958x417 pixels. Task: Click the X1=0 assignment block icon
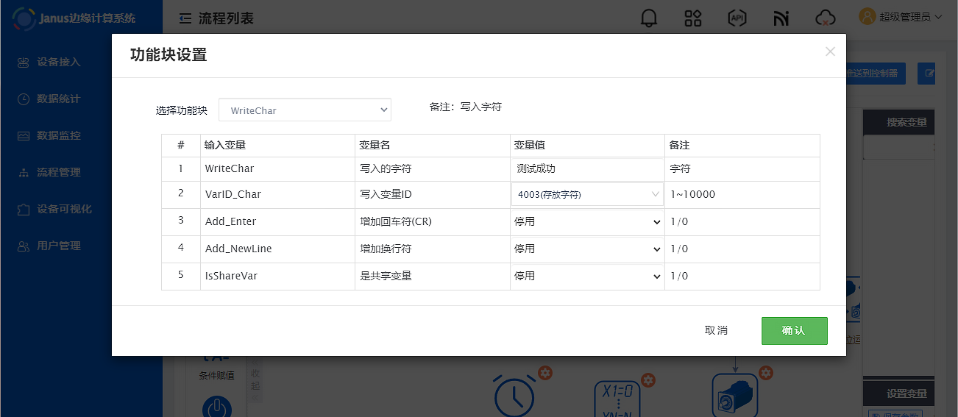[x=616, y=399]
